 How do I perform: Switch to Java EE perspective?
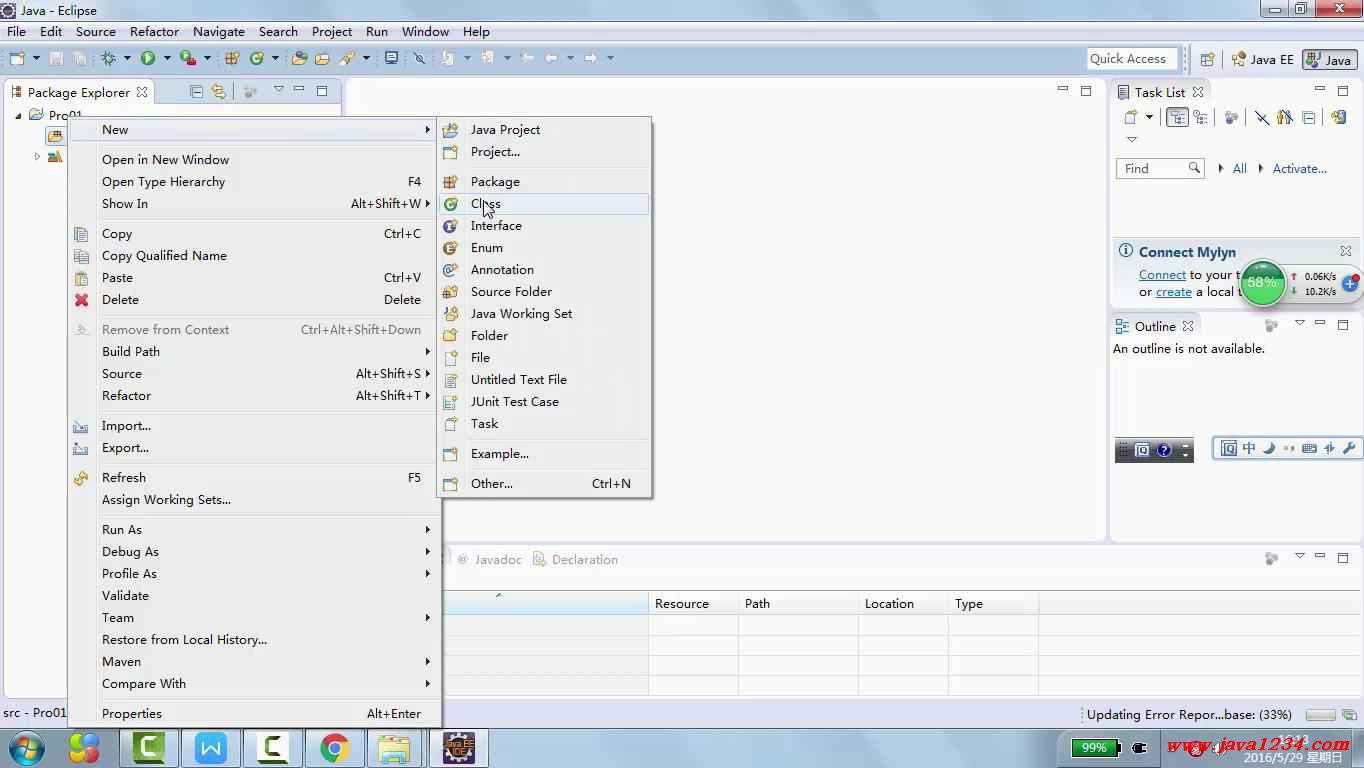coord(1263,60)
